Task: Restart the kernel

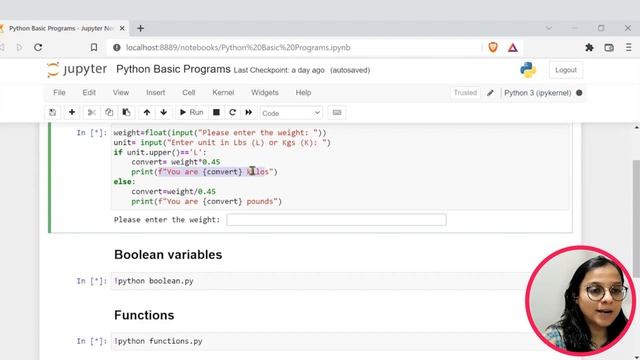Action: click(x=232, y=112)
